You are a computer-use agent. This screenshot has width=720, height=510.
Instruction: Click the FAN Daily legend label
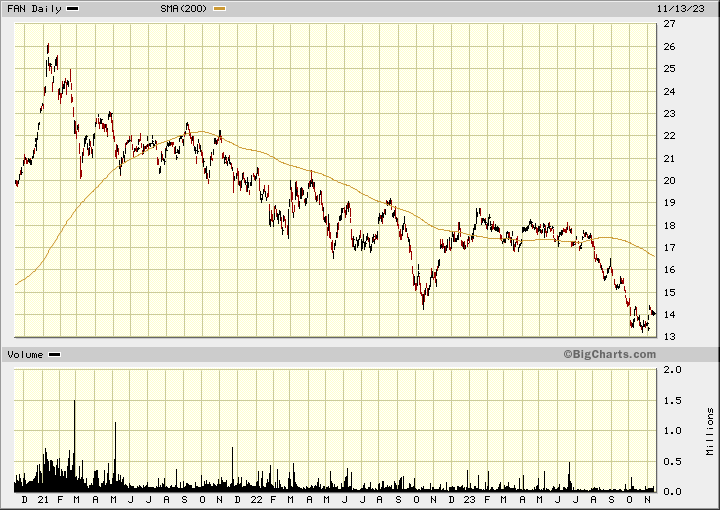pos(33,8)
